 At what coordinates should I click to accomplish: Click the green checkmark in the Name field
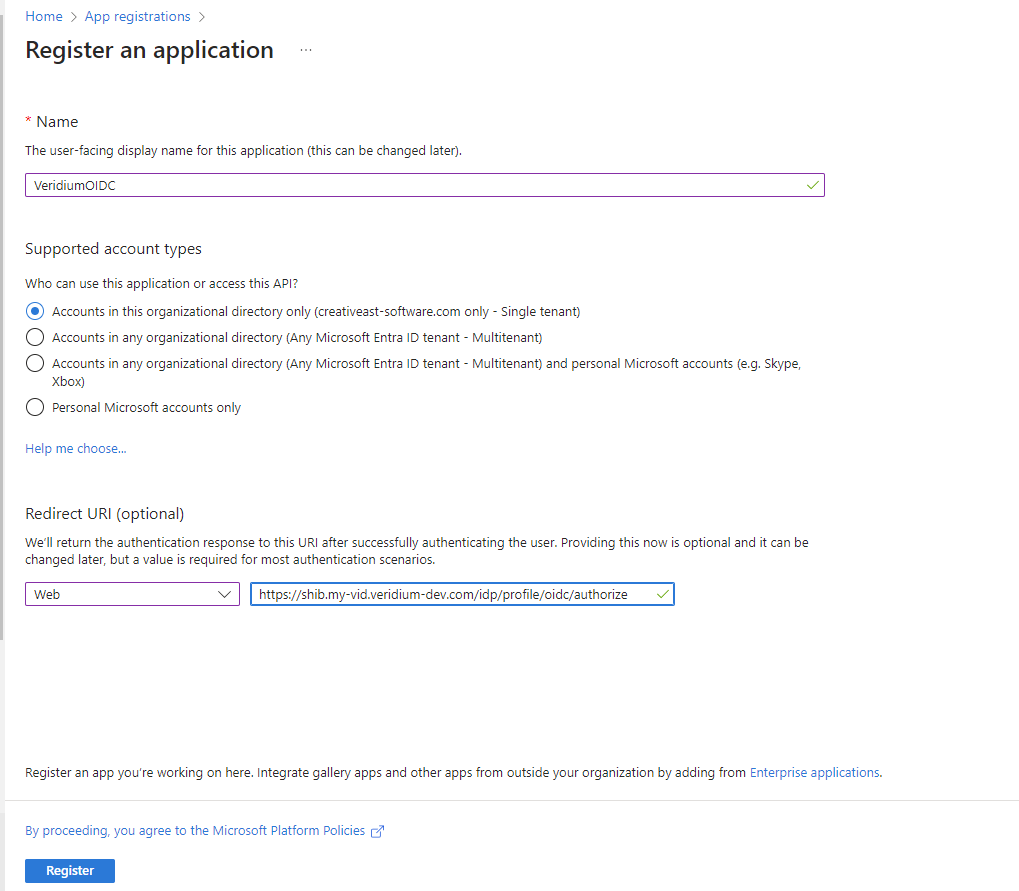tap(812, 185)
